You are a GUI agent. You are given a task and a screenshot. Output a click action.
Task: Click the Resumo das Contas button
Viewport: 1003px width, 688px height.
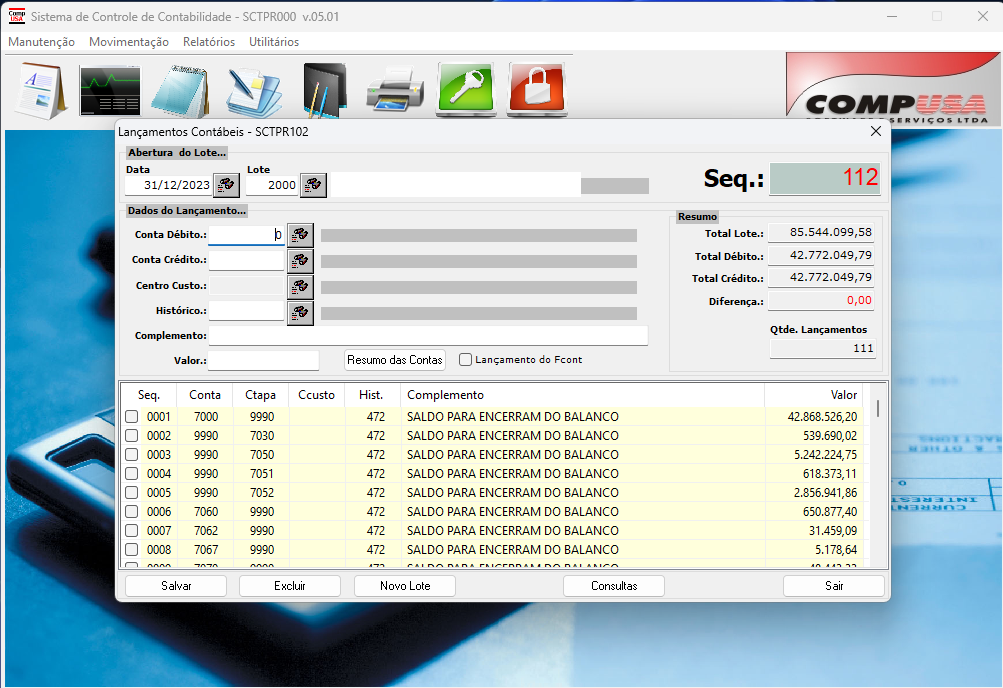[x=395, y=360]
